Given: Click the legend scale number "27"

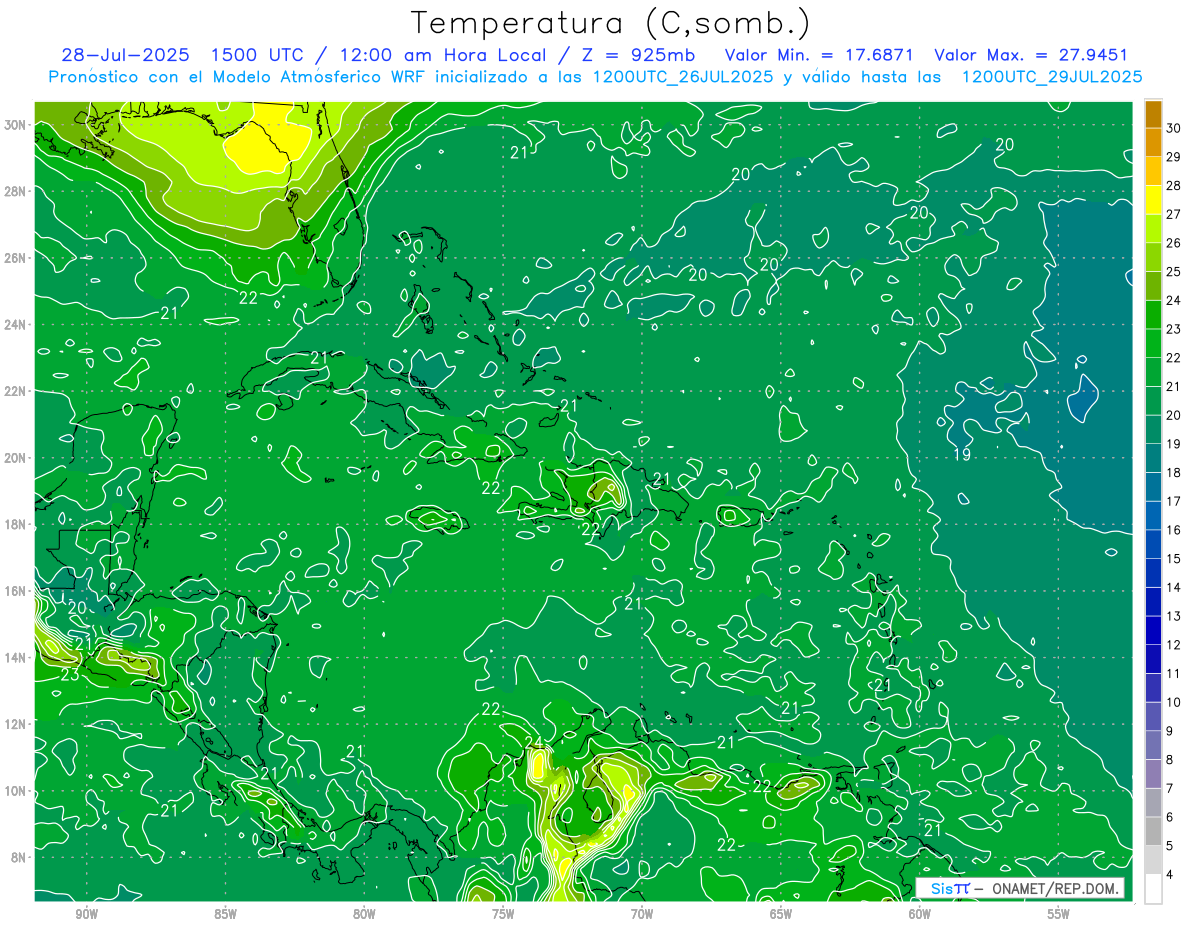Looking at the screenshot, I should coord(1174,214).
